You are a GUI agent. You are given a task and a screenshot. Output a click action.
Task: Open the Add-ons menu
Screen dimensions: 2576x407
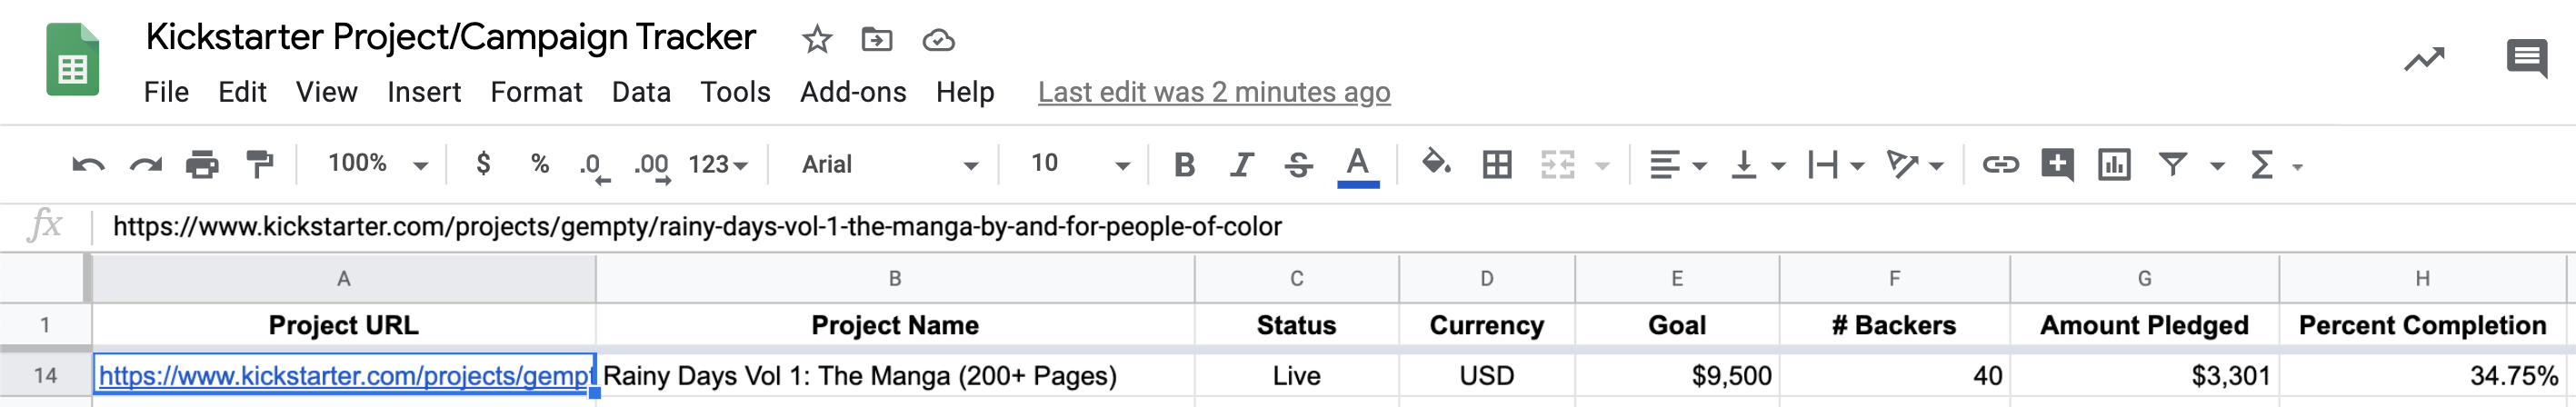coord(853,92)
